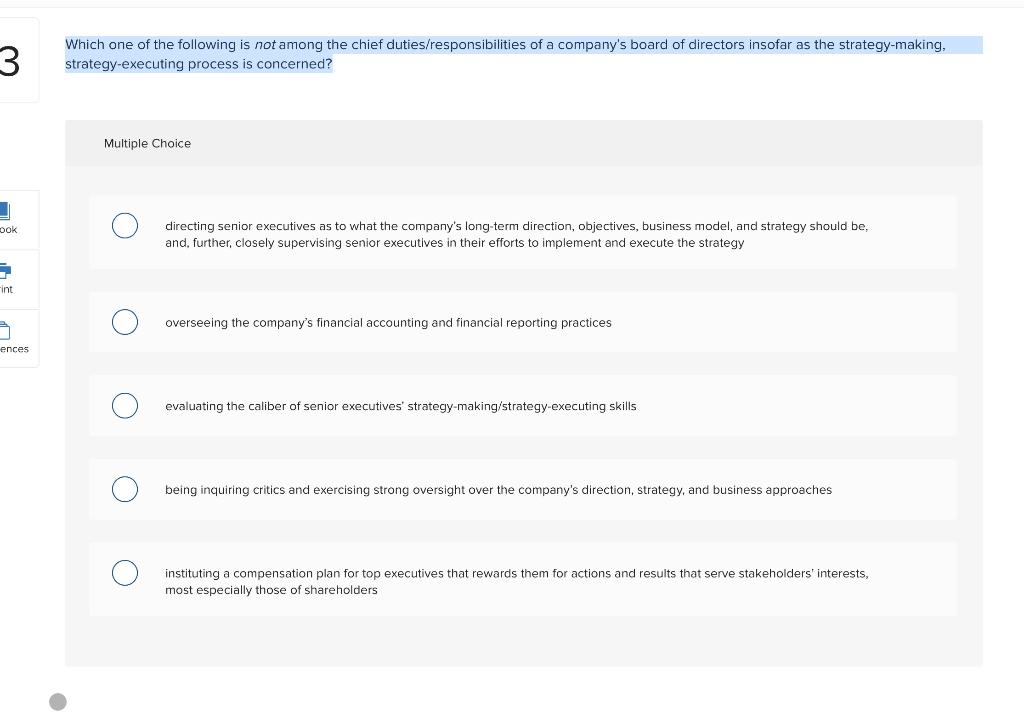This screenshot has height=718, width=1024.
Task: Mark the radio beside the 'evaluating the caliber' answer
Action: click(124, 405)
